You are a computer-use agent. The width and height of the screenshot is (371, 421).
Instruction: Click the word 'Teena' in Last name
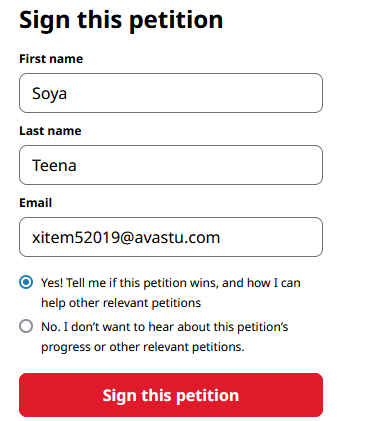54,165
